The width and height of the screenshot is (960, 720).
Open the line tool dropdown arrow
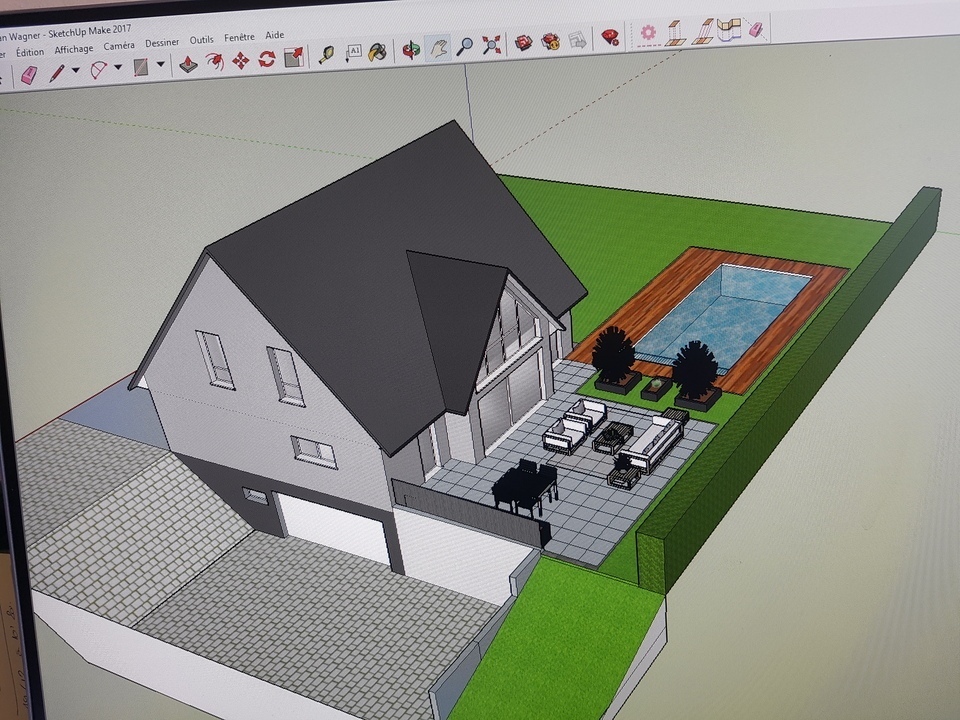76,71
